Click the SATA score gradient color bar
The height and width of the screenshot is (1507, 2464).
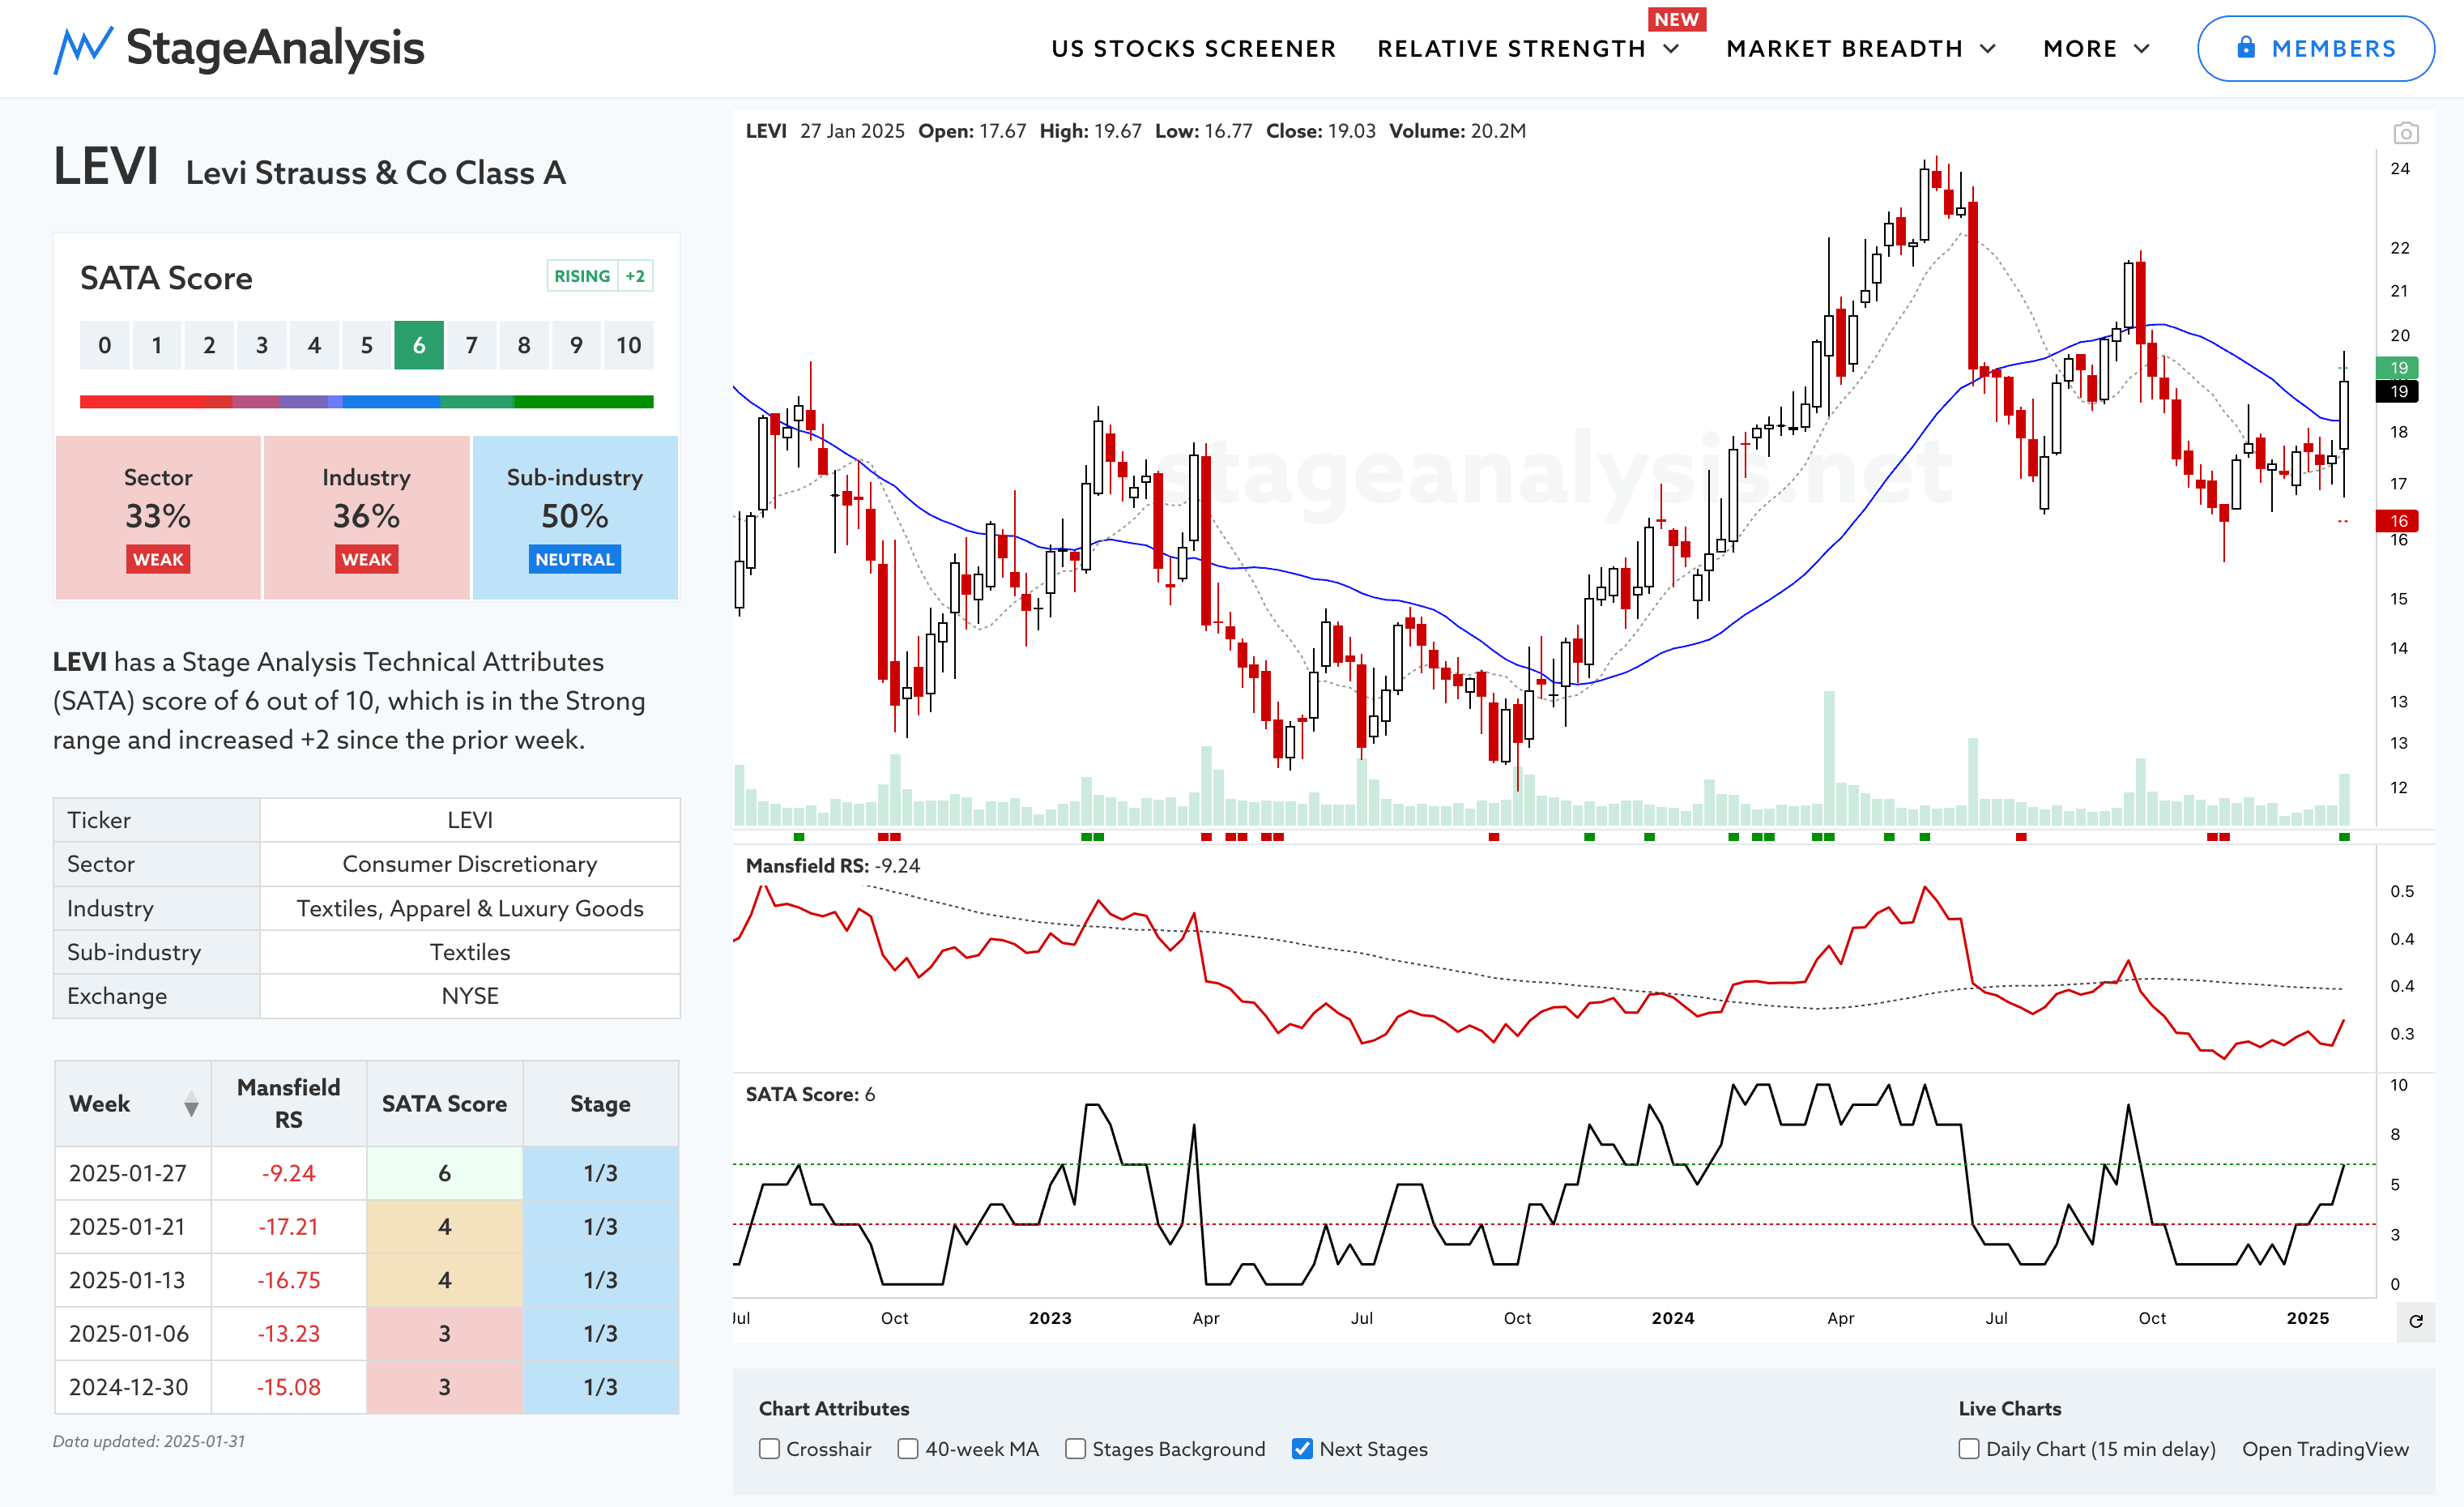(366, 401)
